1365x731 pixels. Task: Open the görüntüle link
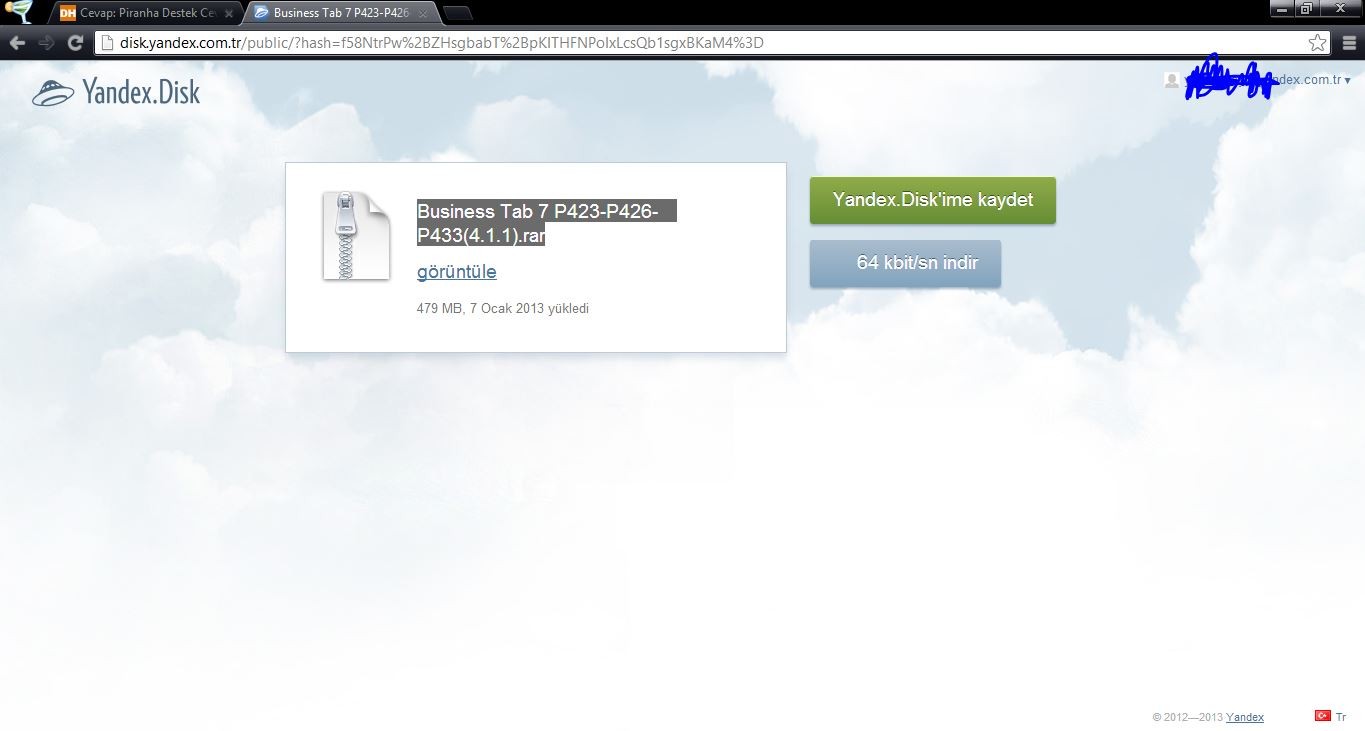[x=456, y=272]
